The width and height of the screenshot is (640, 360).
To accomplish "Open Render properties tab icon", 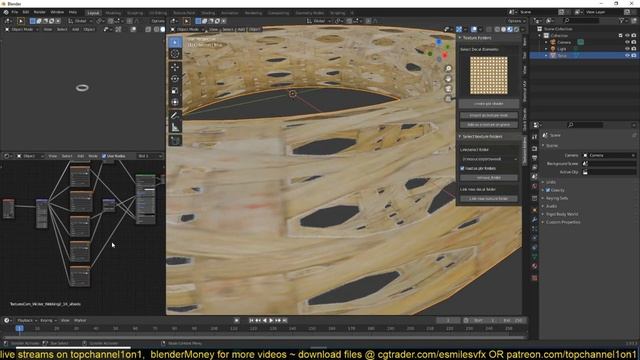I will [535, 148].
